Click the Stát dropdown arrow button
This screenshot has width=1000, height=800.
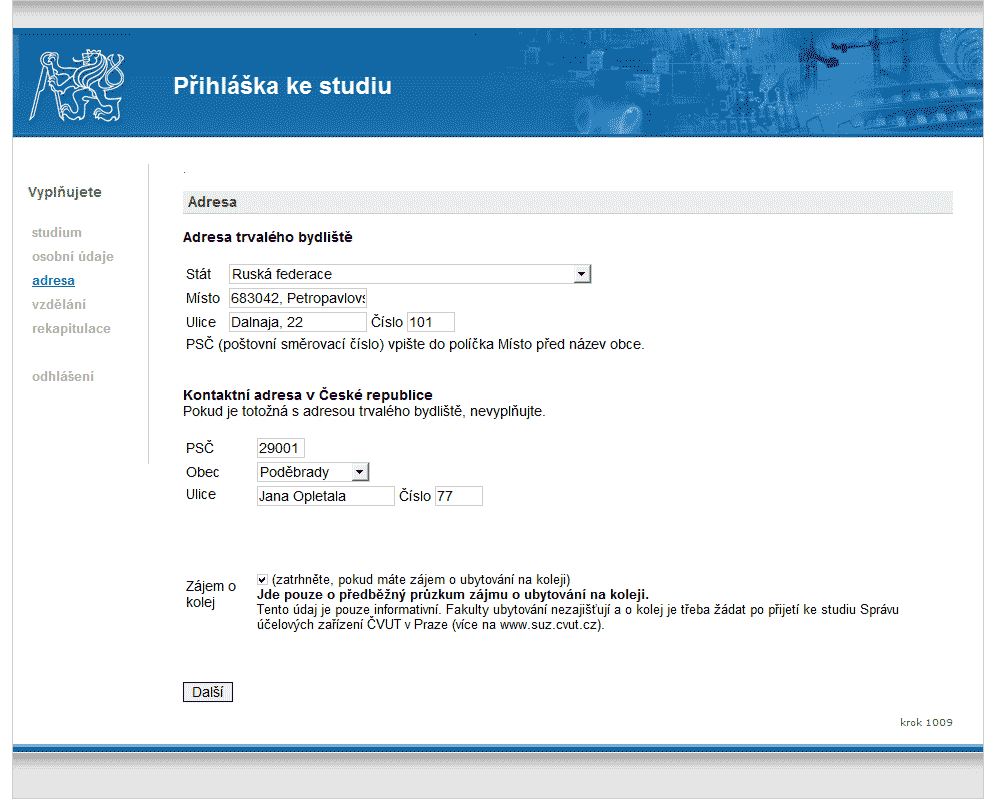582,274
